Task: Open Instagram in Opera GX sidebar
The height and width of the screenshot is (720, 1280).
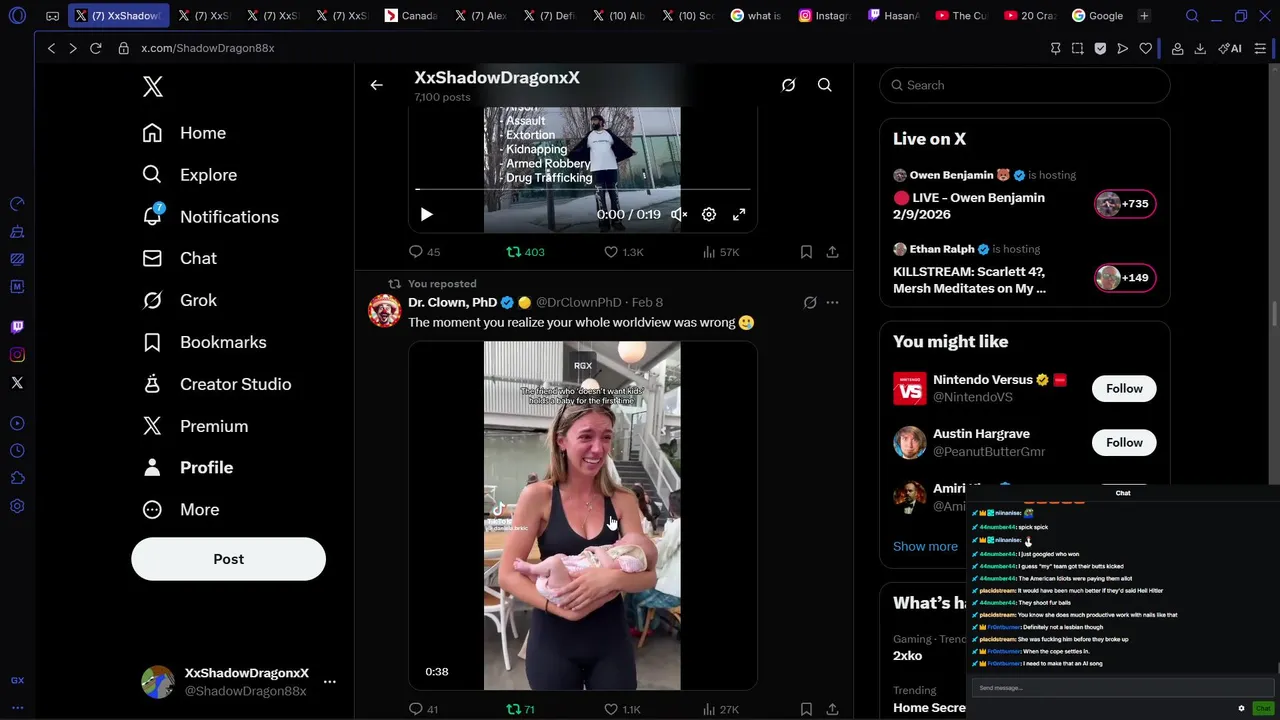Action: coord(17,355)
